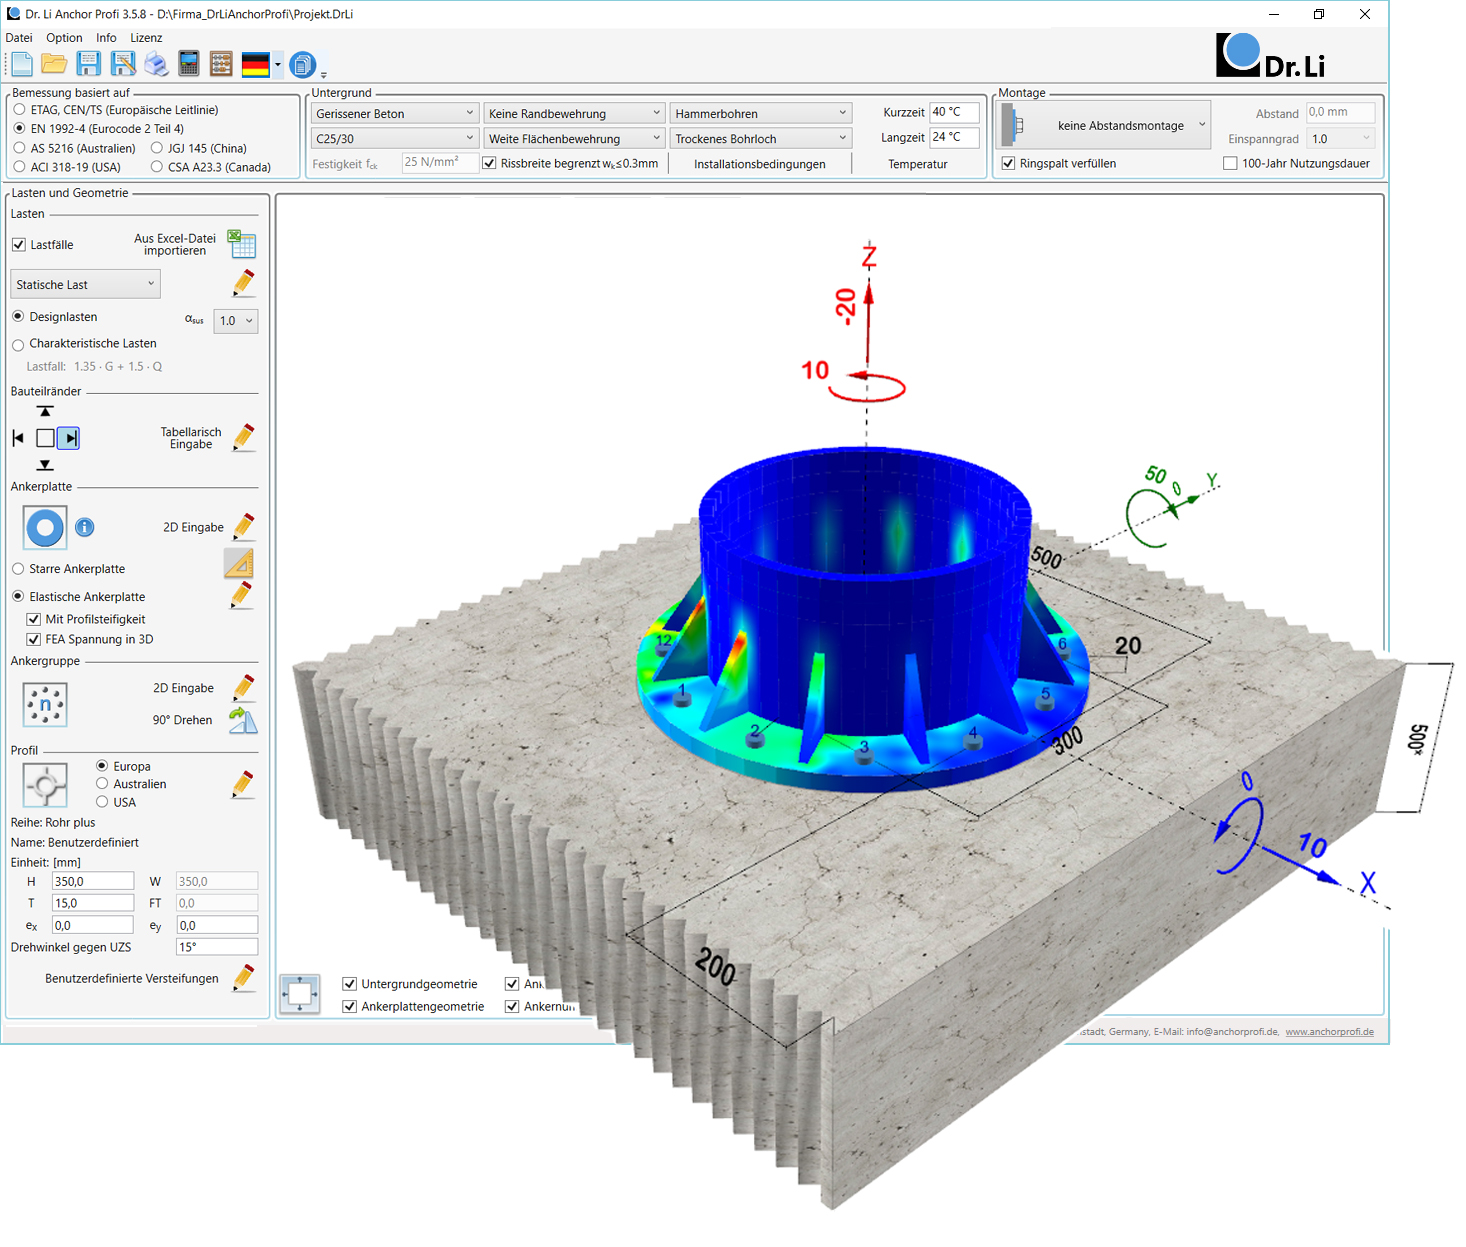Toggle Rissbreite begrenzt checkbox
1466x1247 pixels.
489,164
